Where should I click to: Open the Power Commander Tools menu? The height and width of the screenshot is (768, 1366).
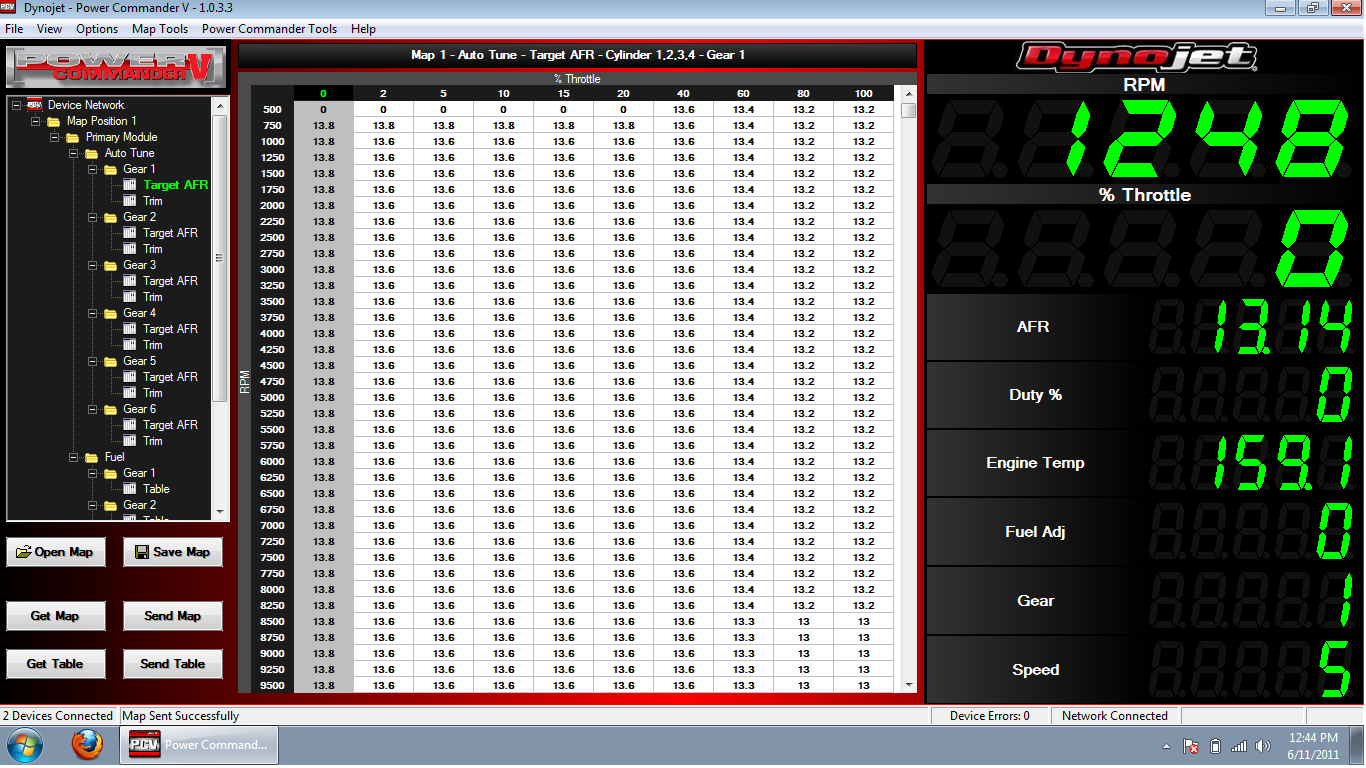(x=270, y=29)
